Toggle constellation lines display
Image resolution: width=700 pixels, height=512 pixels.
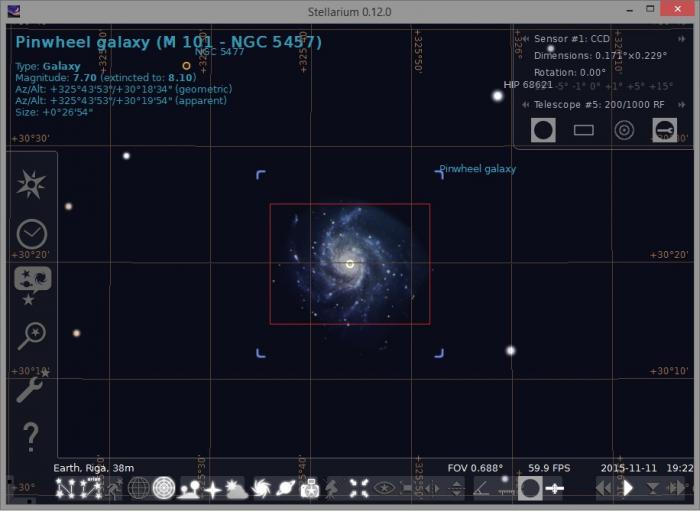(66, 488)
